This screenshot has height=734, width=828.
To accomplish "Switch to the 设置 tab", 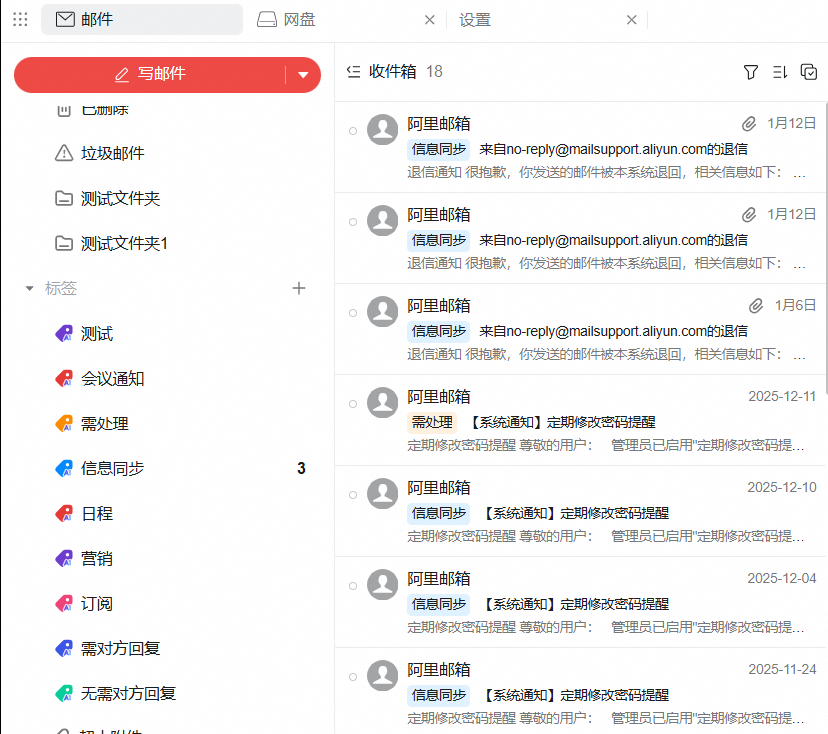I will click(x=475, y=20).
